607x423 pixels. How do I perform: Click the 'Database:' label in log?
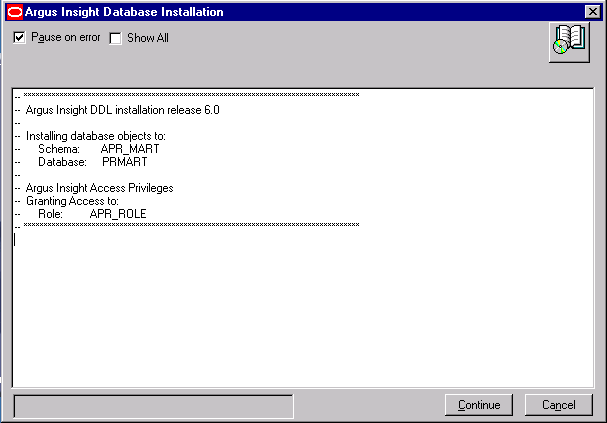(x=62, y=162)
